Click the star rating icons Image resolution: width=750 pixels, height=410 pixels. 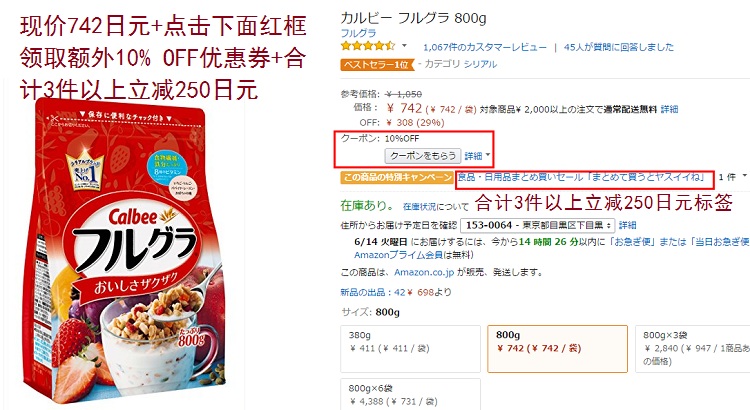[x=368, y=46]
